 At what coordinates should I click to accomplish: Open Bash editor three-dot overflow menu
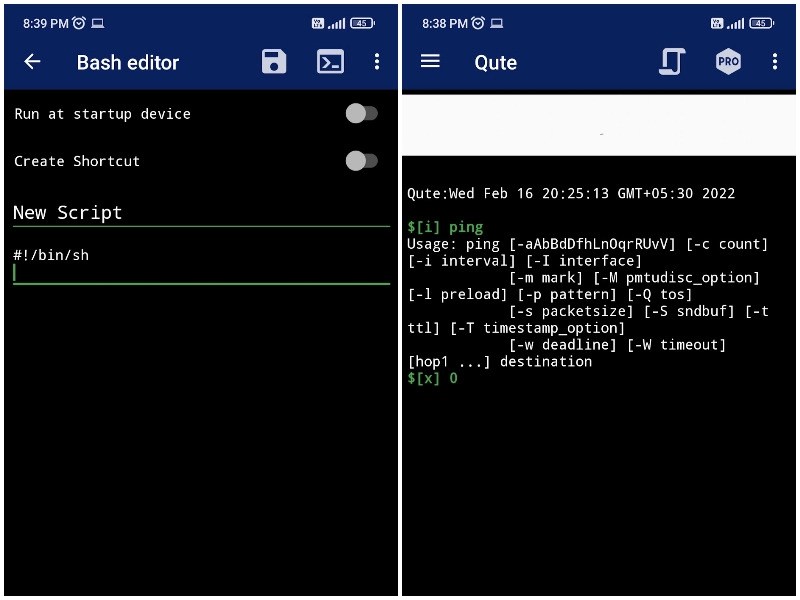tap(377, 62)
